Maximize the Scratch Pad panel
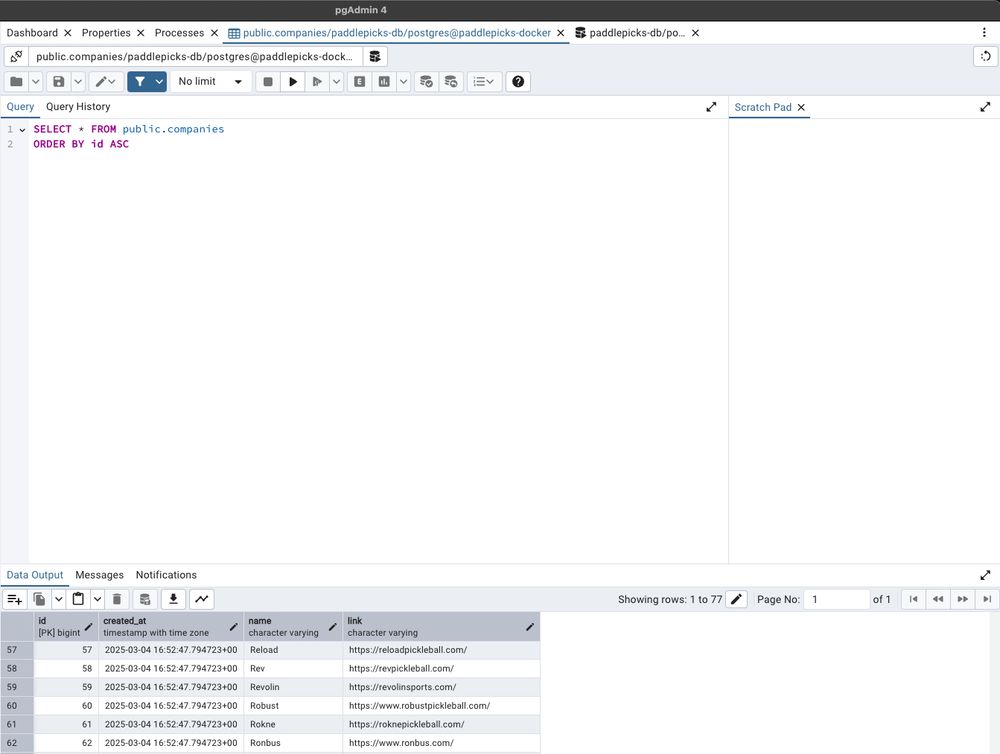The width and height of the screenshot is (1000, 754). coord(985,107)
